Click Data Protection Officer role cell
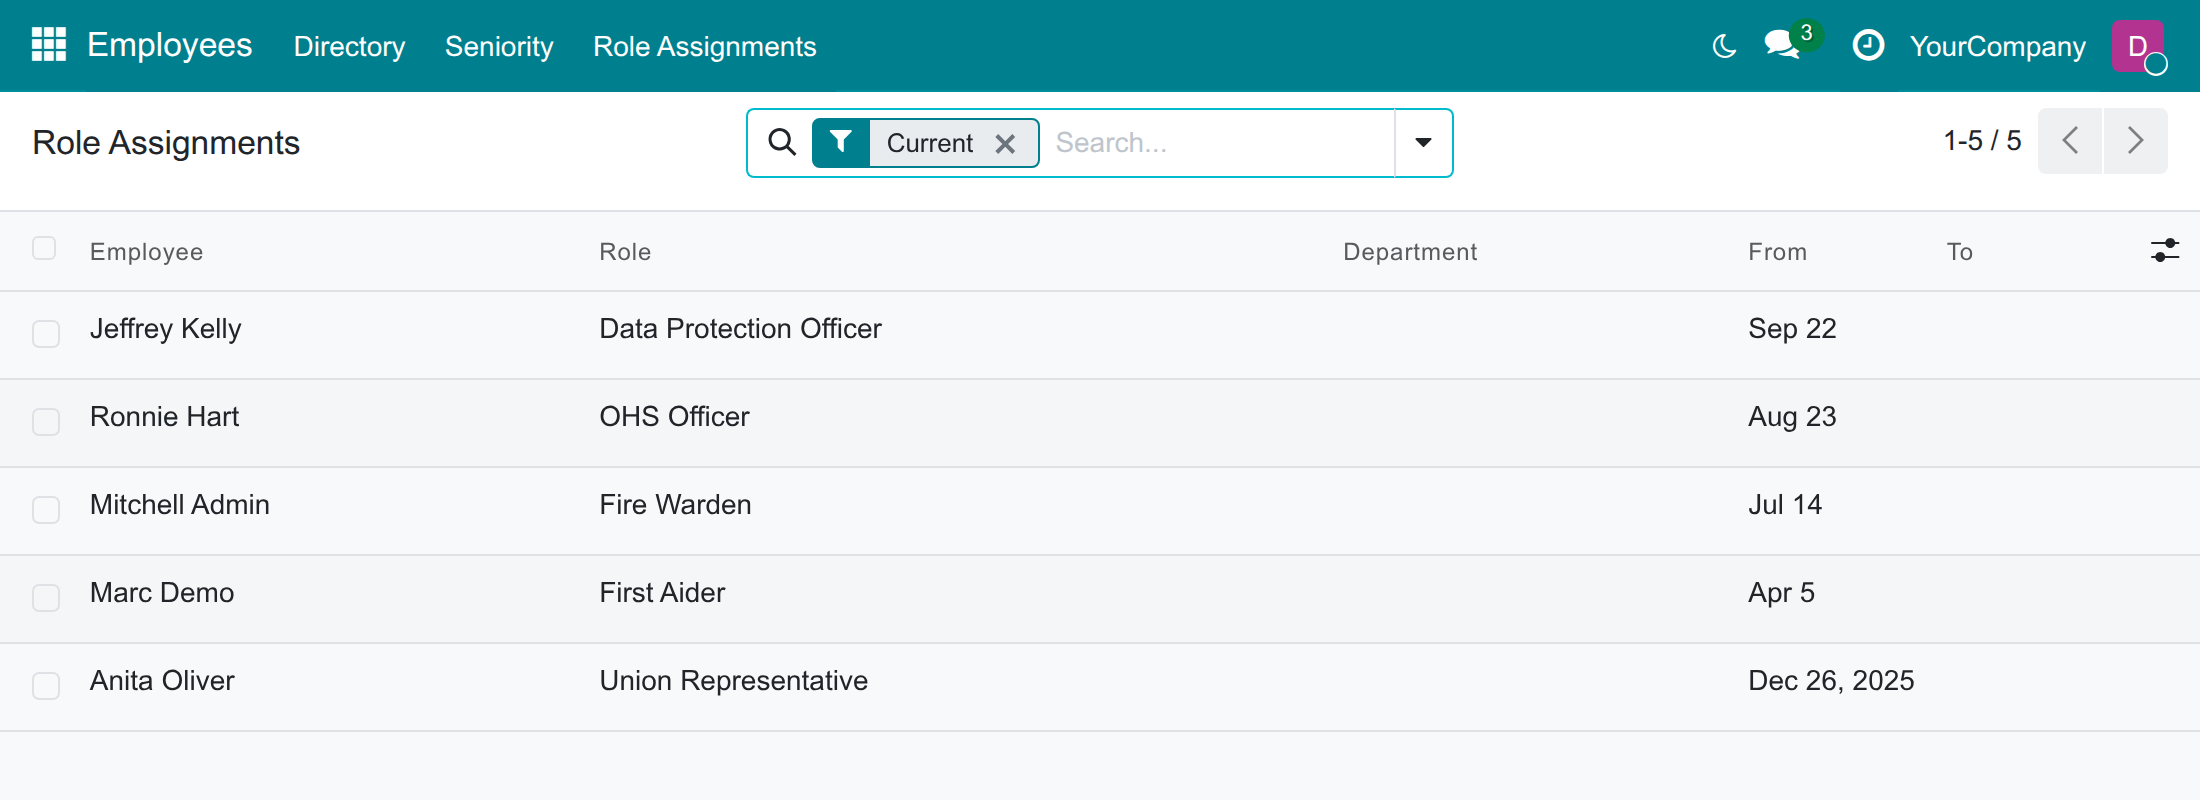Image resolution: width=2200 pixels, height=800 pixels. (740, 329)
